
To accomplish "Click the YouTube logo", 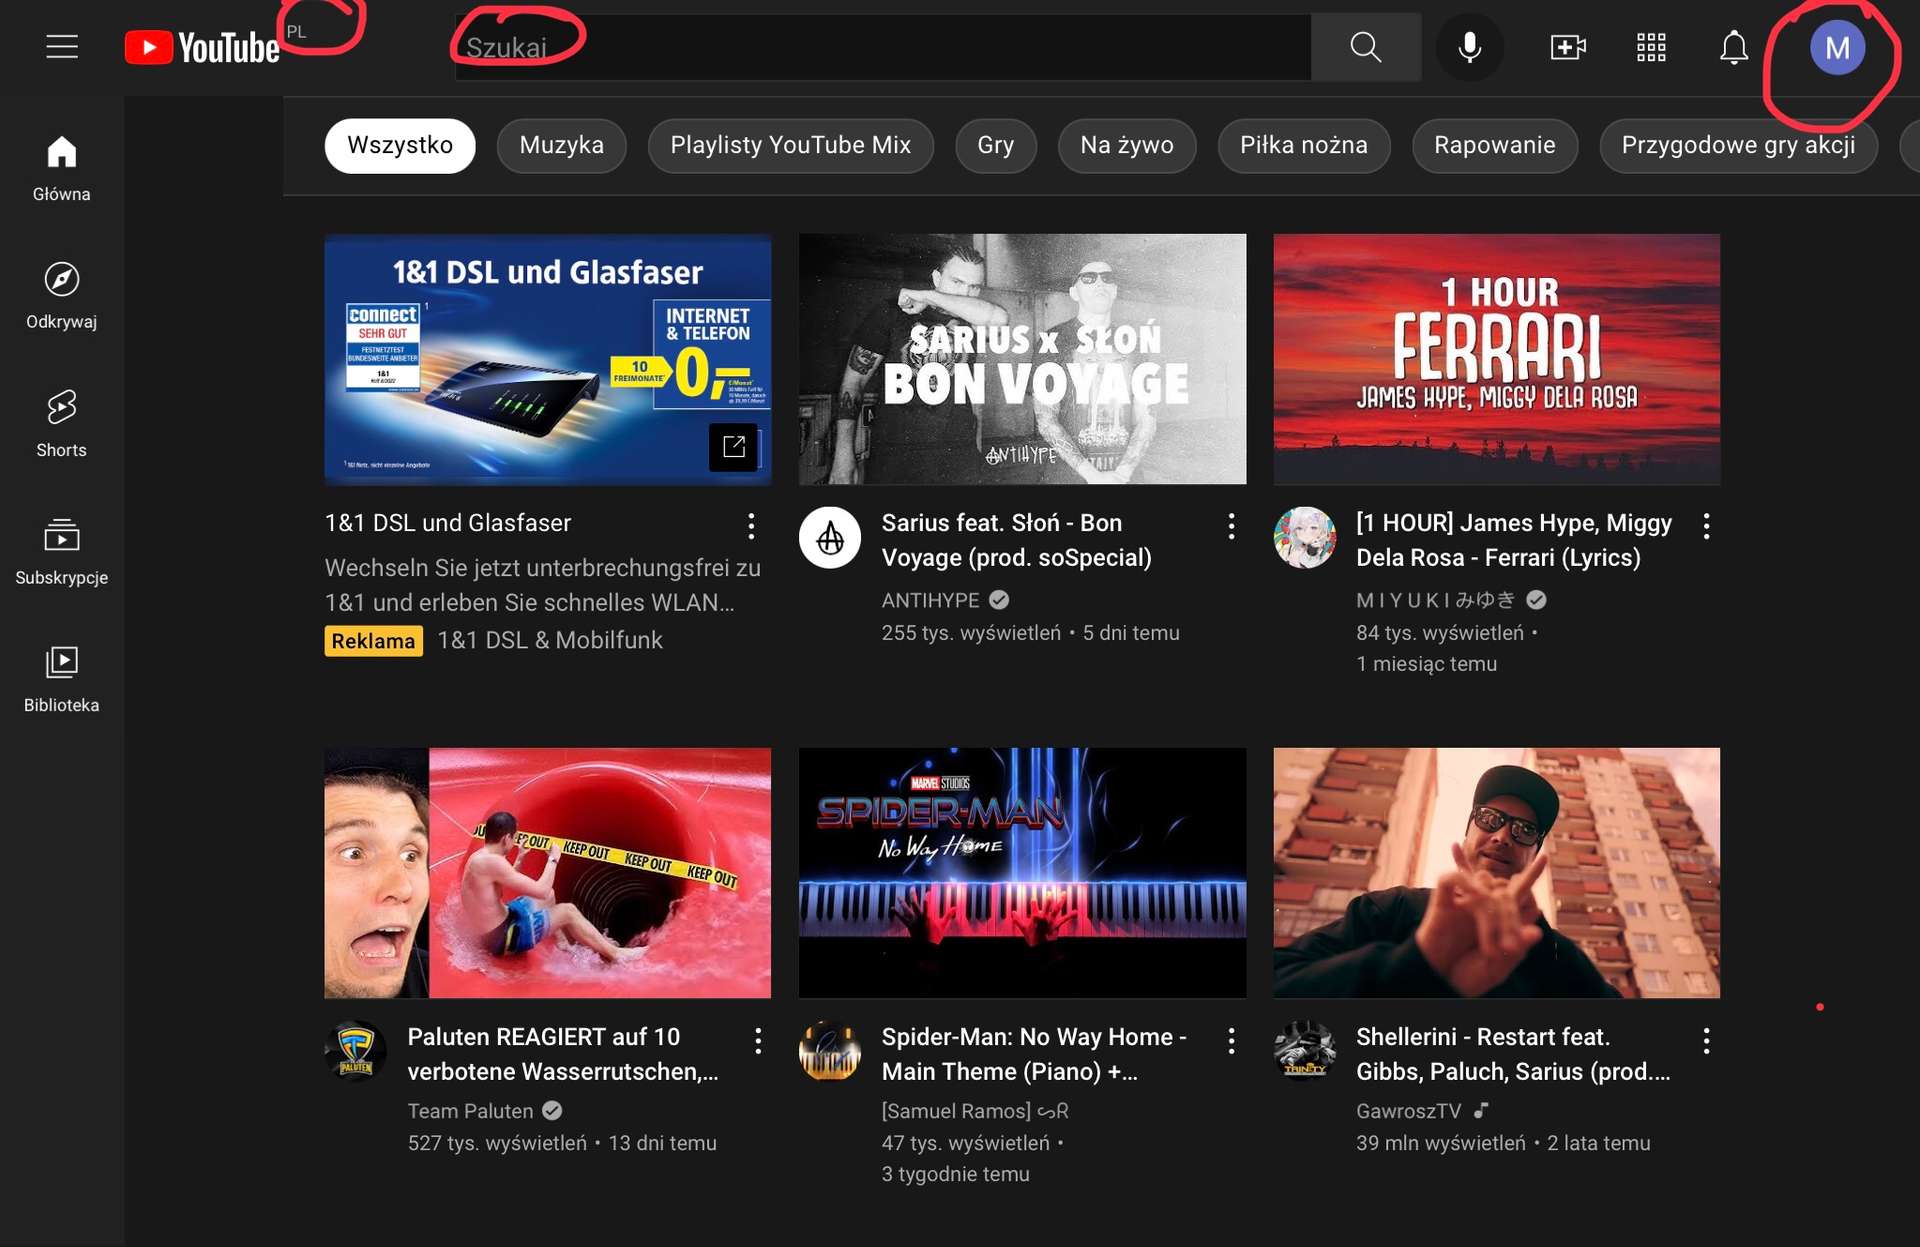I will click(x=202, y=47).
